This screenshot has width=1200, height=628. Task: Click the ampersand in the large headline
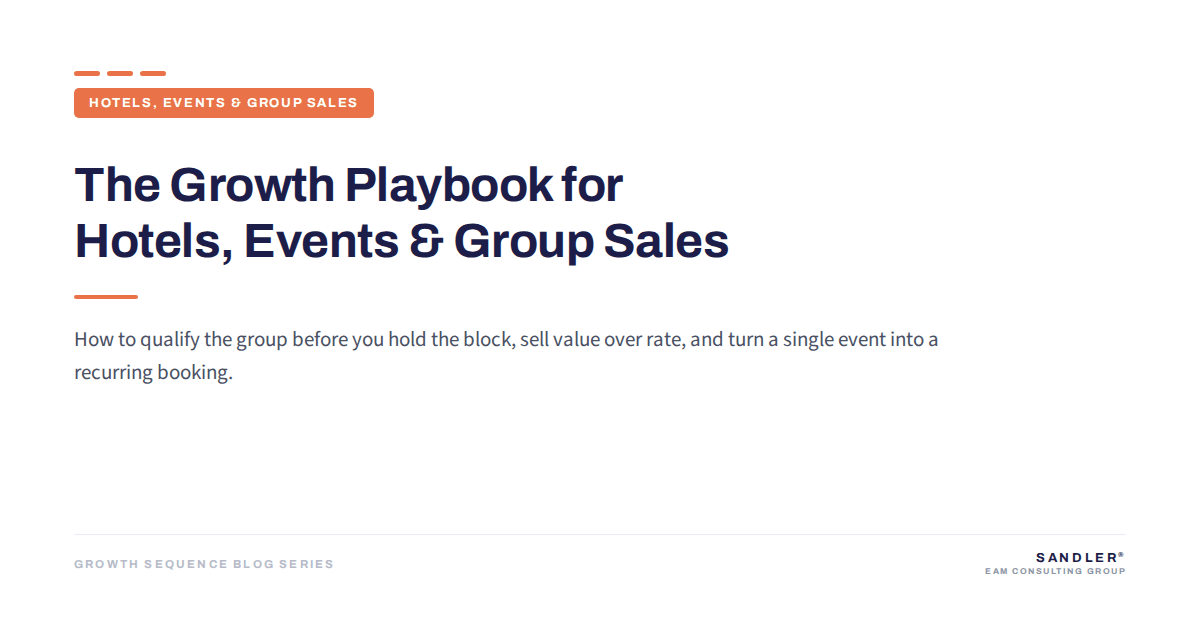pyautogui.click(x=425, y=242)
